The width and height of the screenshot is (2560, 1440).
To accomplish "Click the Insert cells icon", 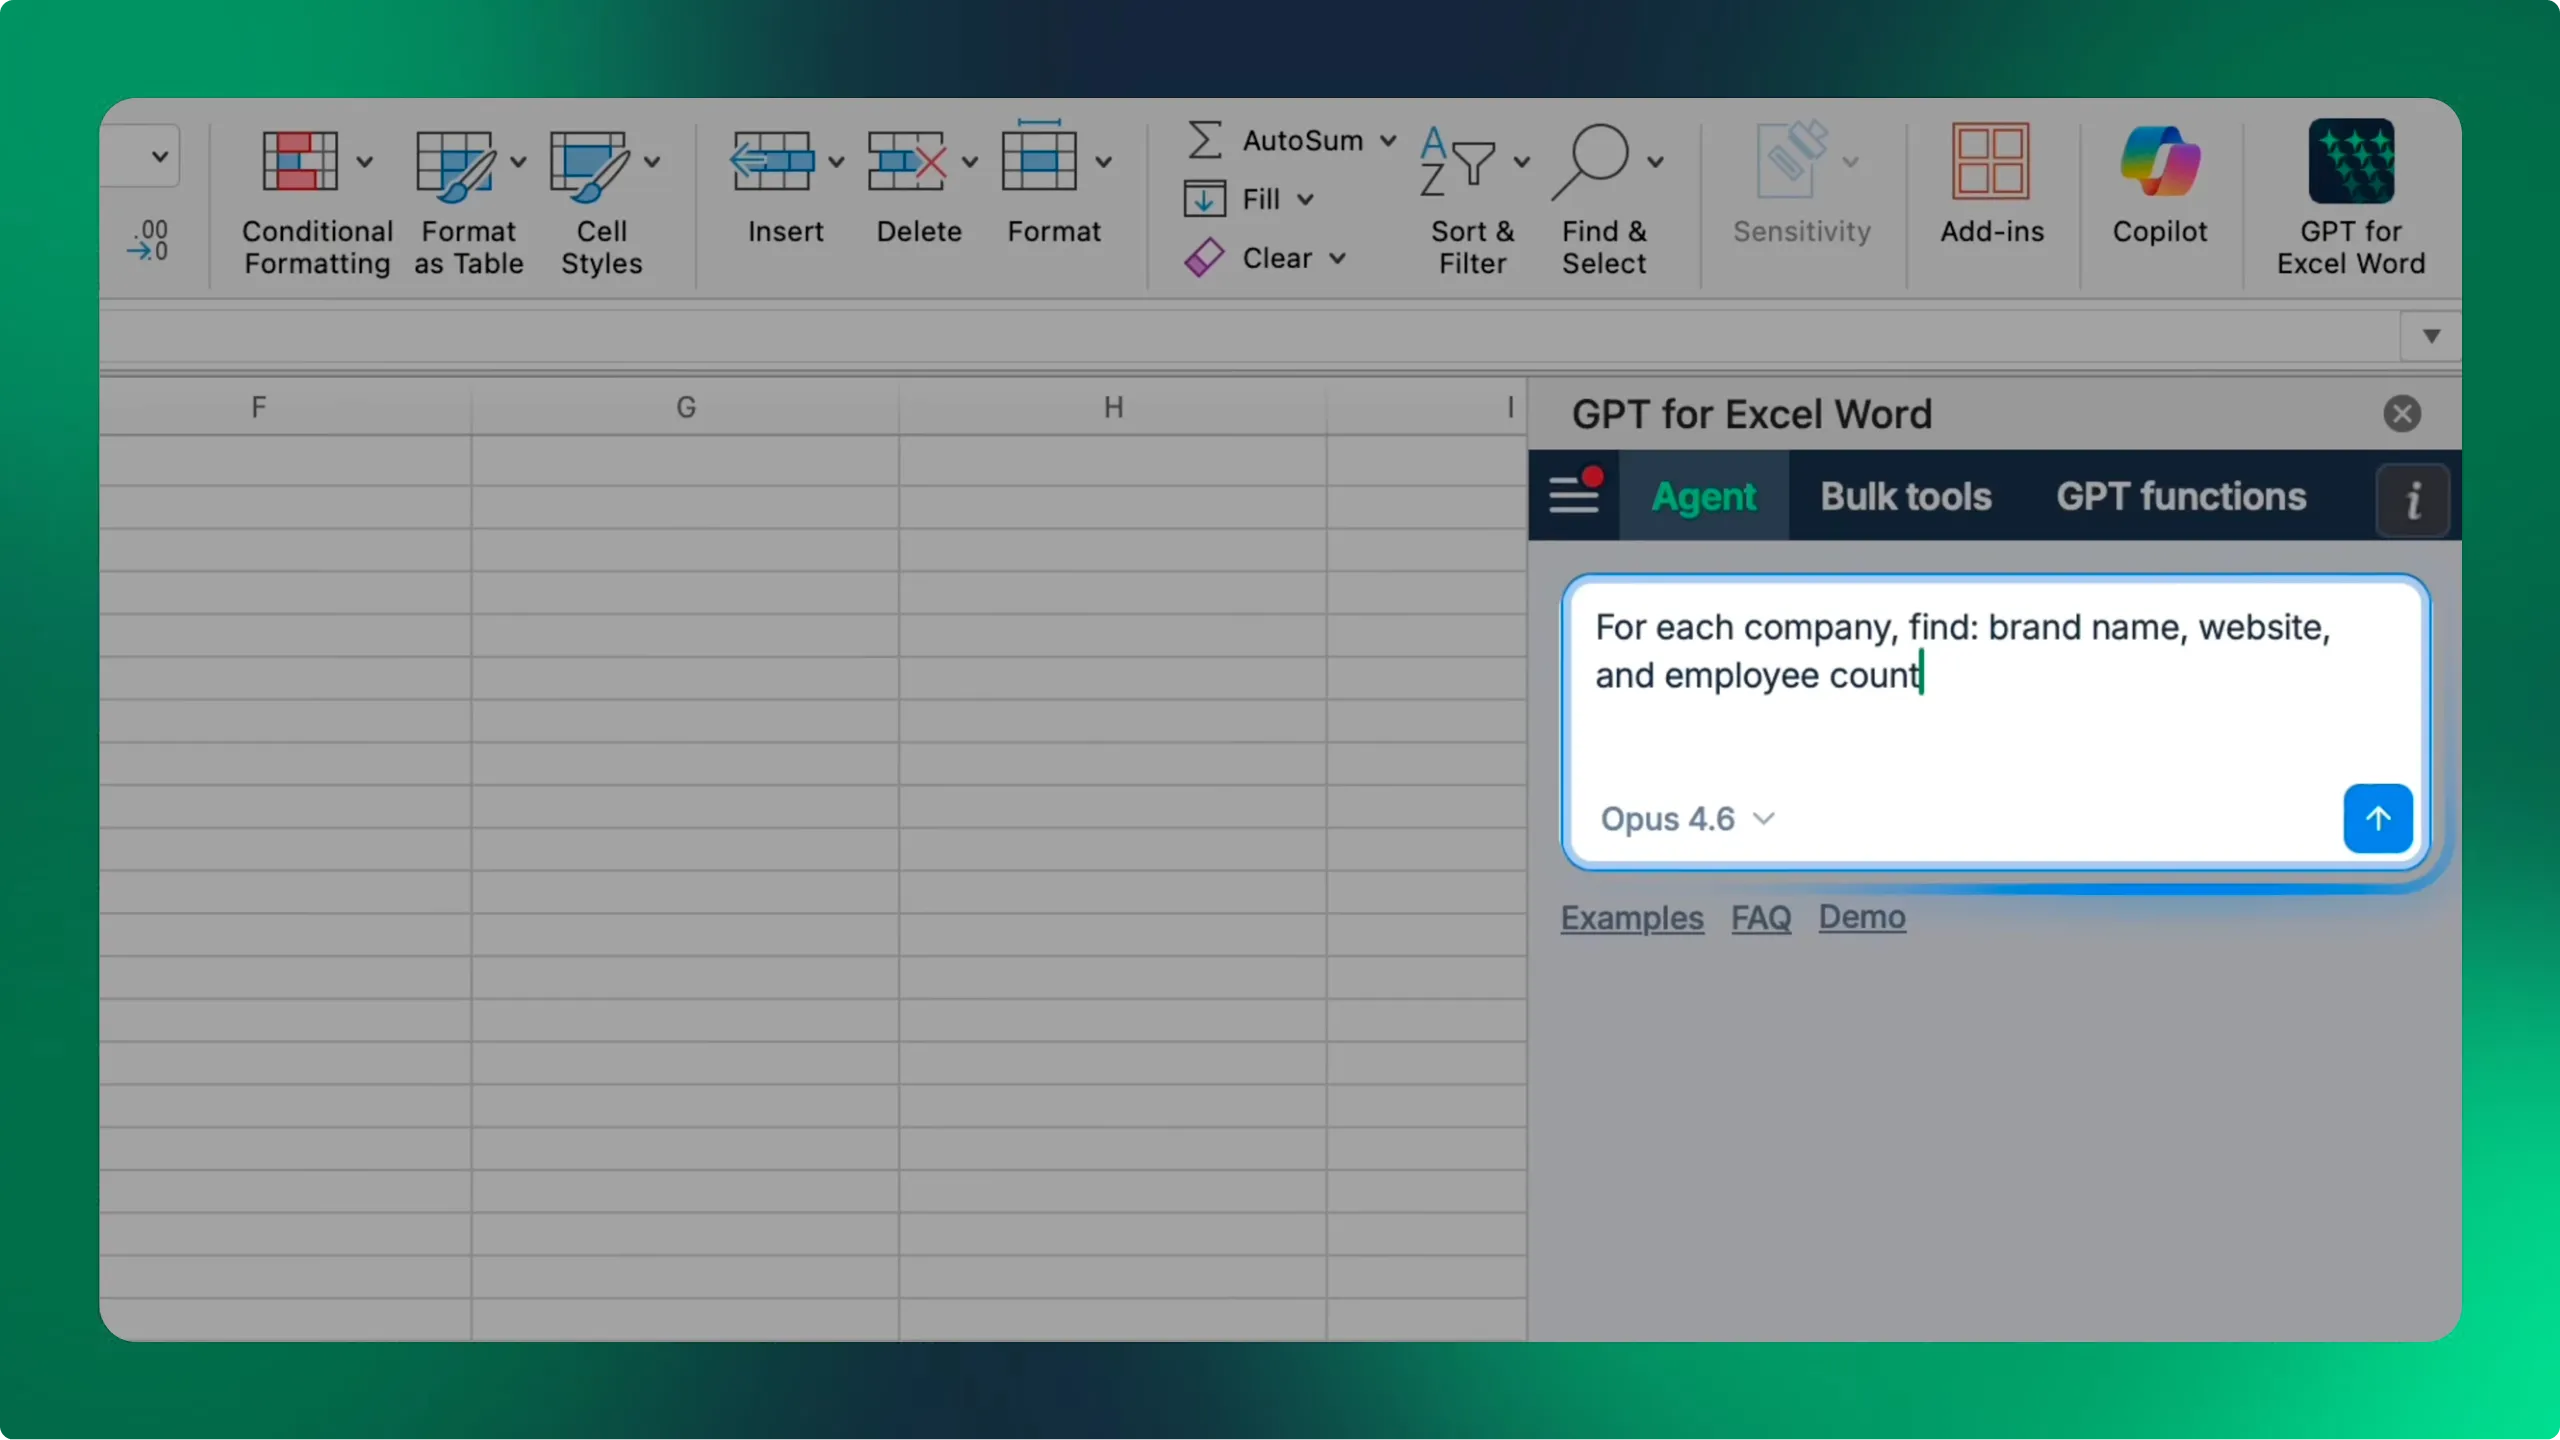I will click(771, 162).
